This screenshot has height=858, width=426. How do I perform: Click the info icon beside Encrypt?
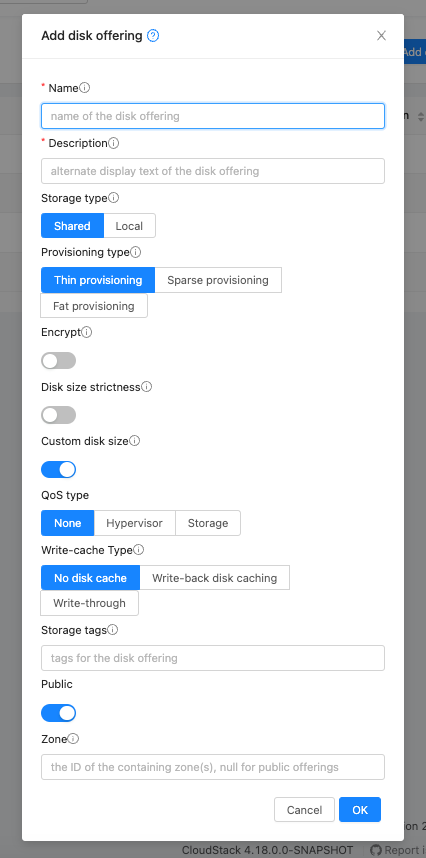[86, 332]
